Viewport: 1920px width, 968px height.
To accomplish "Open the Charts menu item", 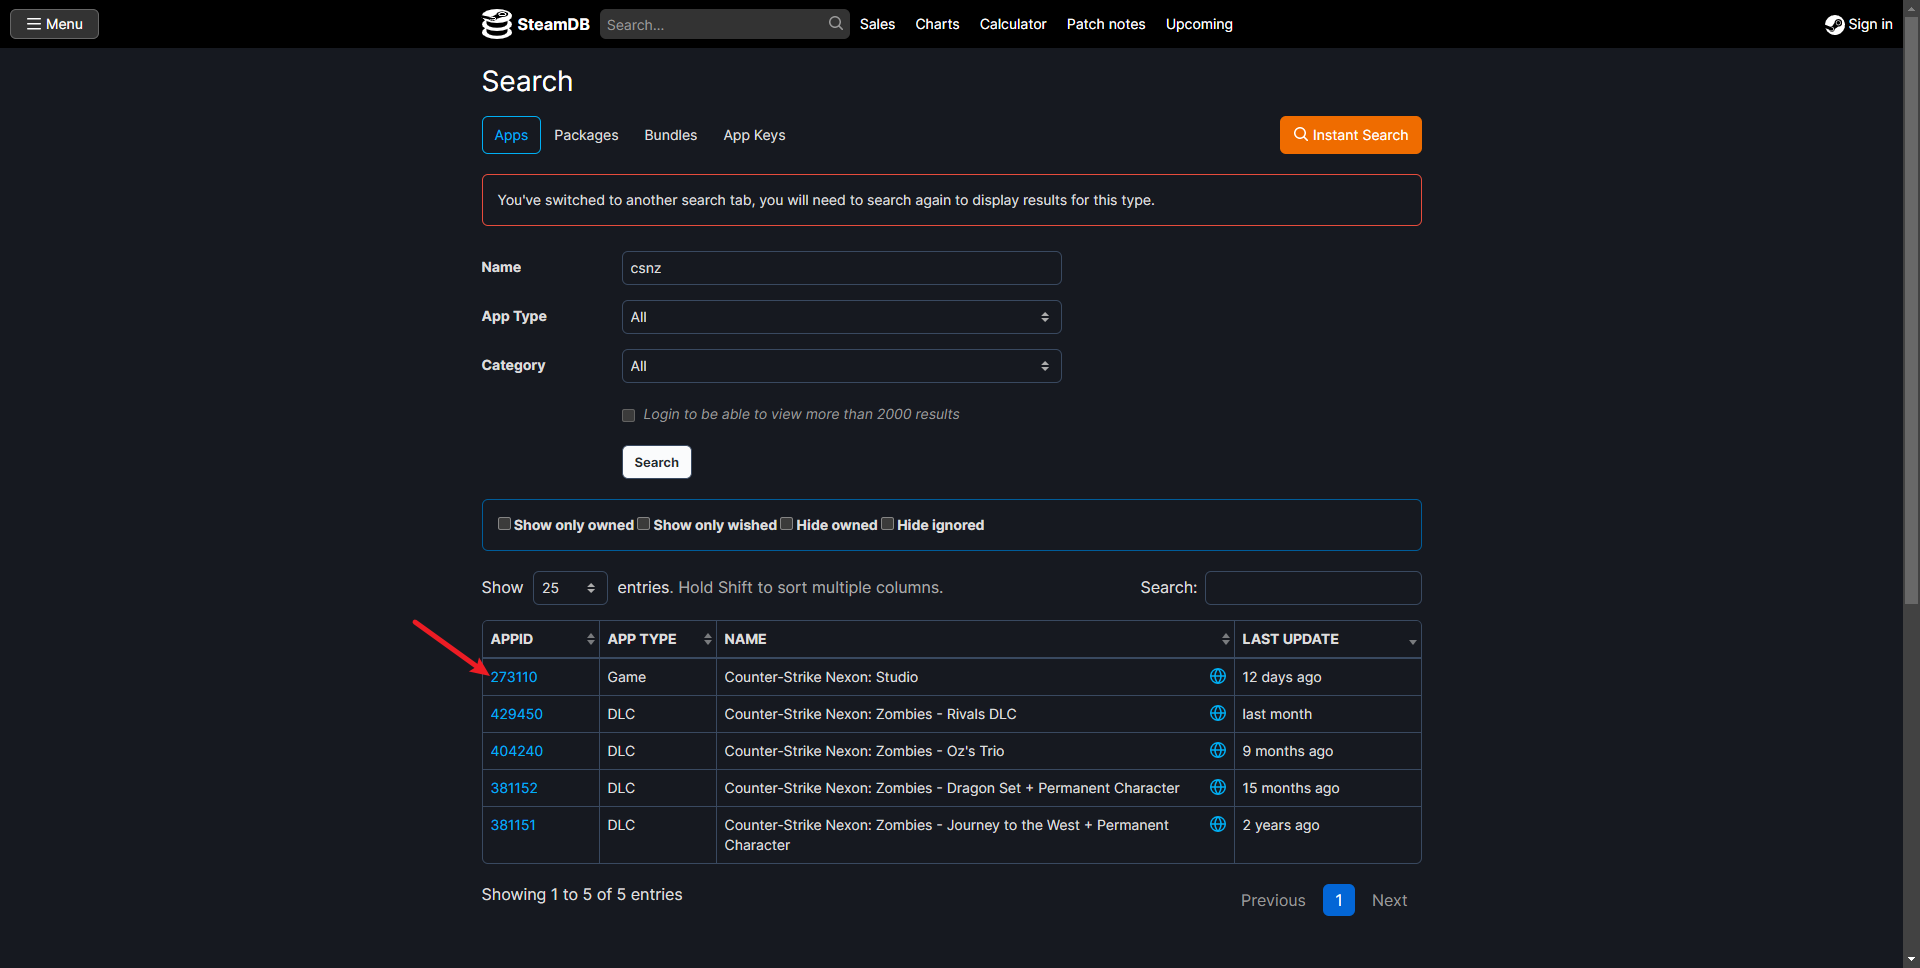I will (x=937, y=24).
